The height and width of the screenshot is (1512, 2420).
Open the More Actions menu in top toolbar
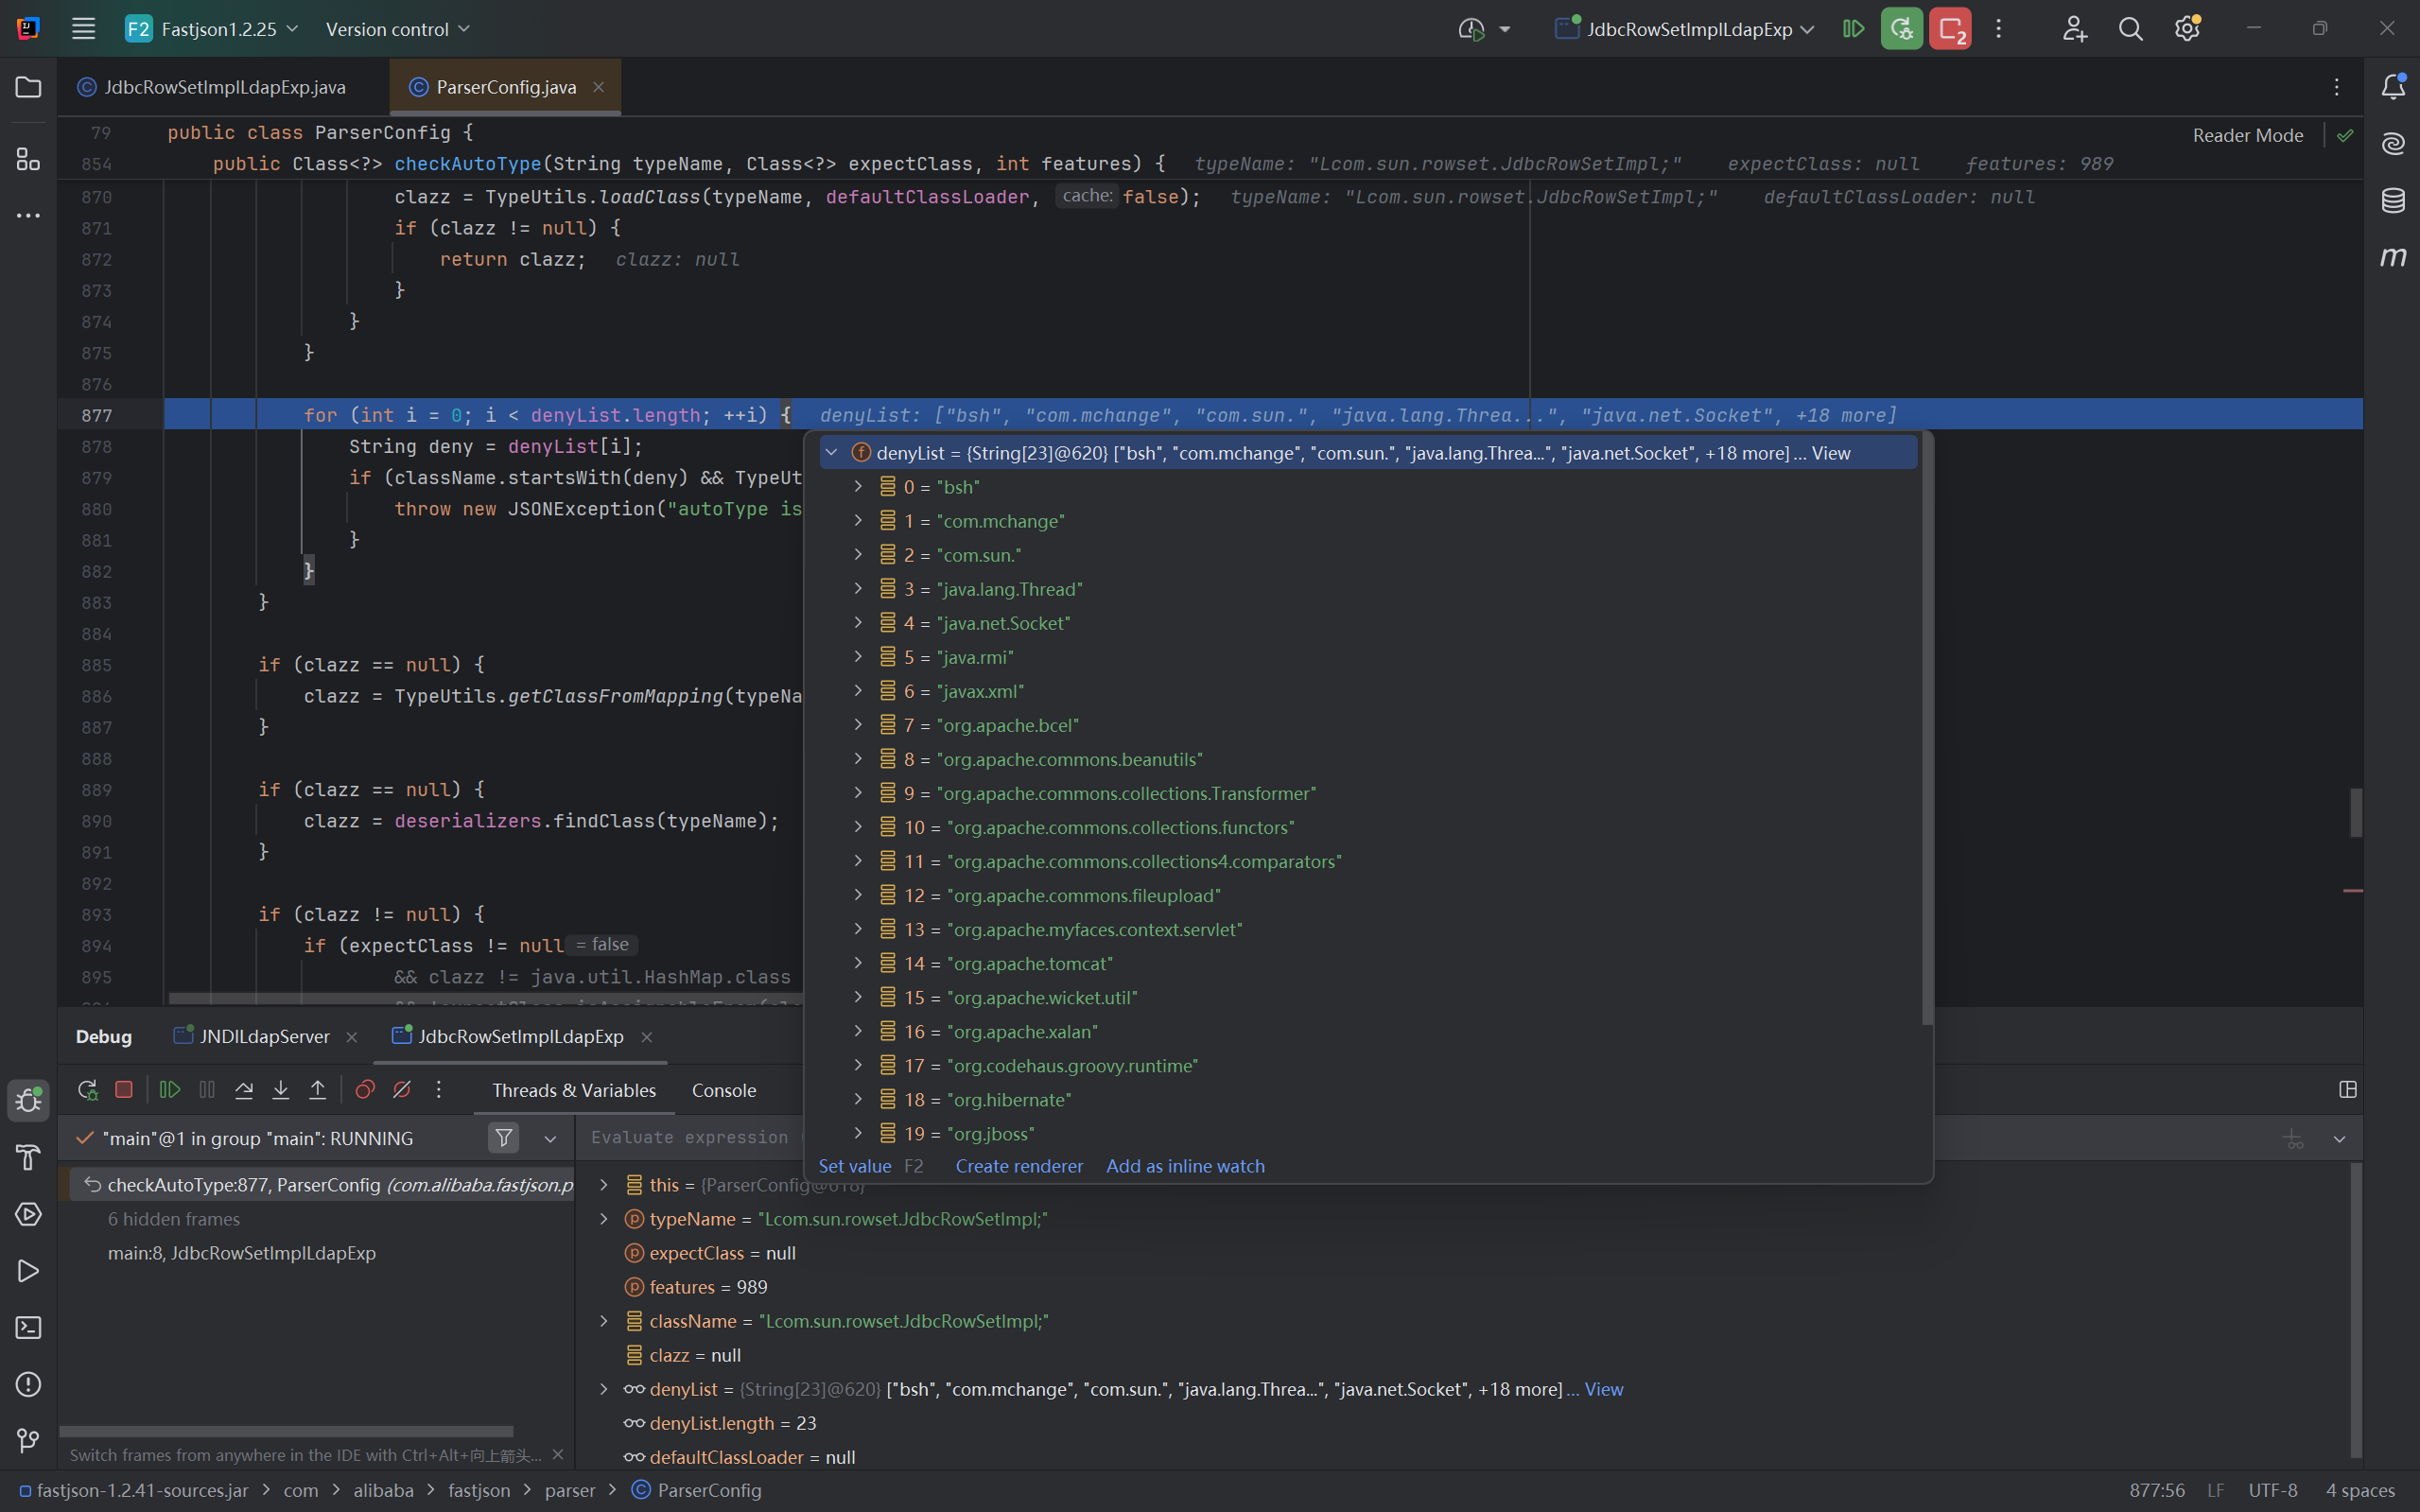click(x=1998, y=29)
